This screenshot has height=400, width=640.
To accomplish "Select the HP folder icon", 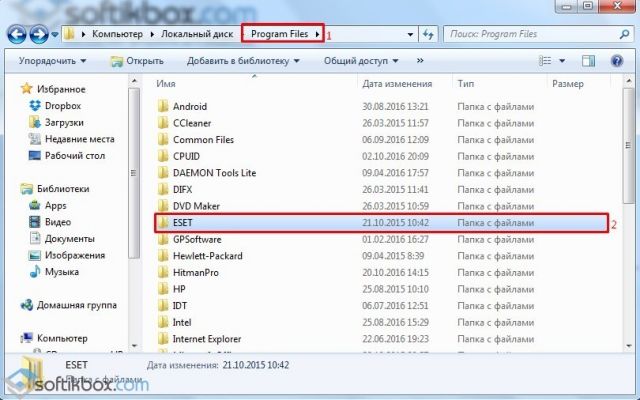I will pos(163,289).
